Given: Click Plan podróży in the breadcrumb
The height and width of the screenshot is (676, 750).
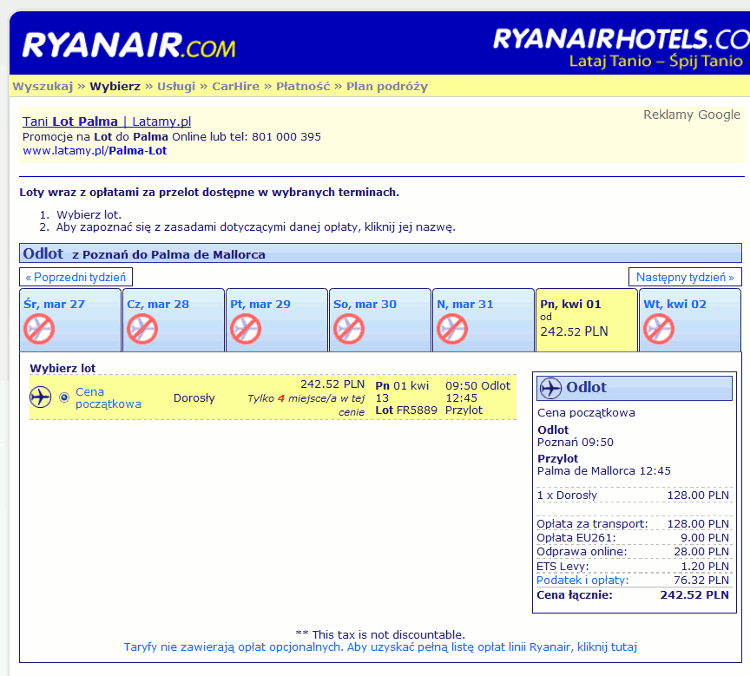Looking at the screenshot, I should tap(387, 86).
